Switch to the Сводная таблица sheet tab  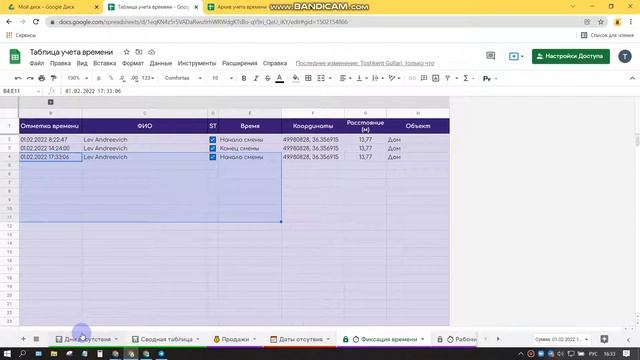[x=166, y=339]
